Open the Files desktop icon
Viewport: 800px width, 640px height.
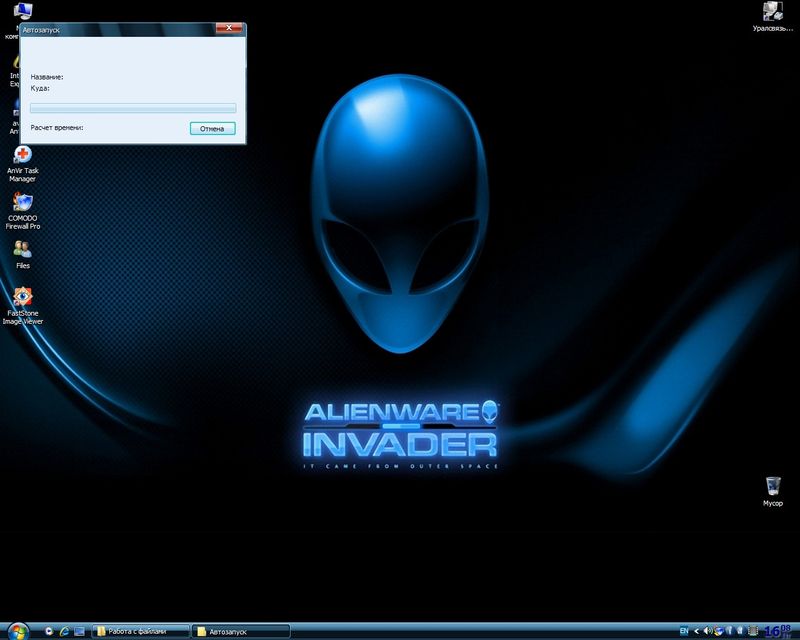22,254
